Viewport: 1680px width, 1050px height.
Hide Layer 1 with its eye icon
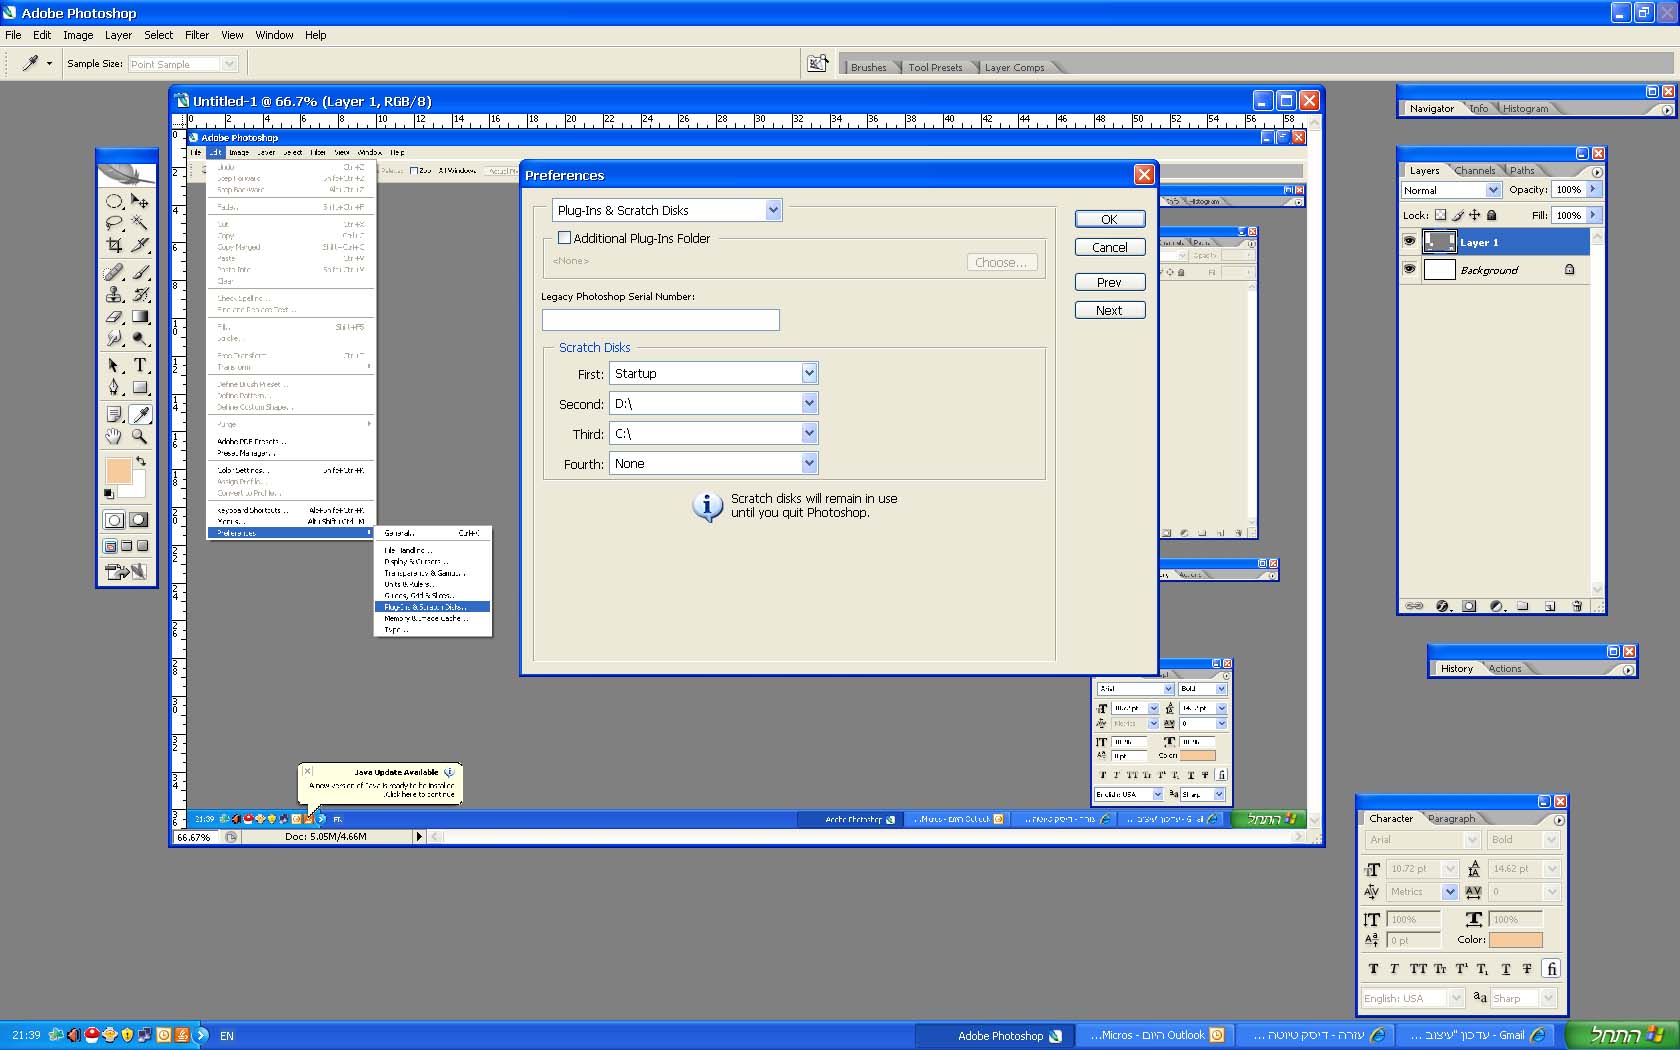pyautogui.click(x=1409, y=241)
